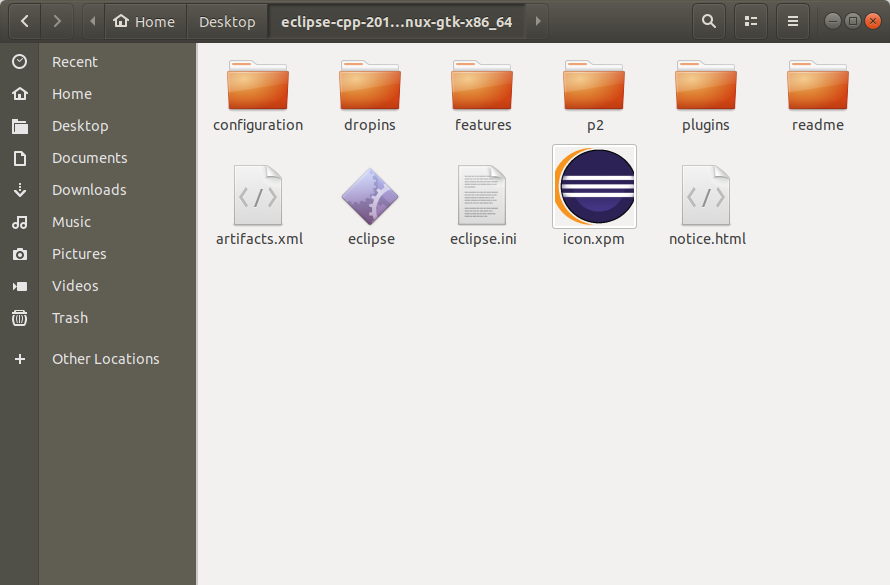890x585 pixels.
Task: Select the p2 folder icon
Action: click(594, 85)
